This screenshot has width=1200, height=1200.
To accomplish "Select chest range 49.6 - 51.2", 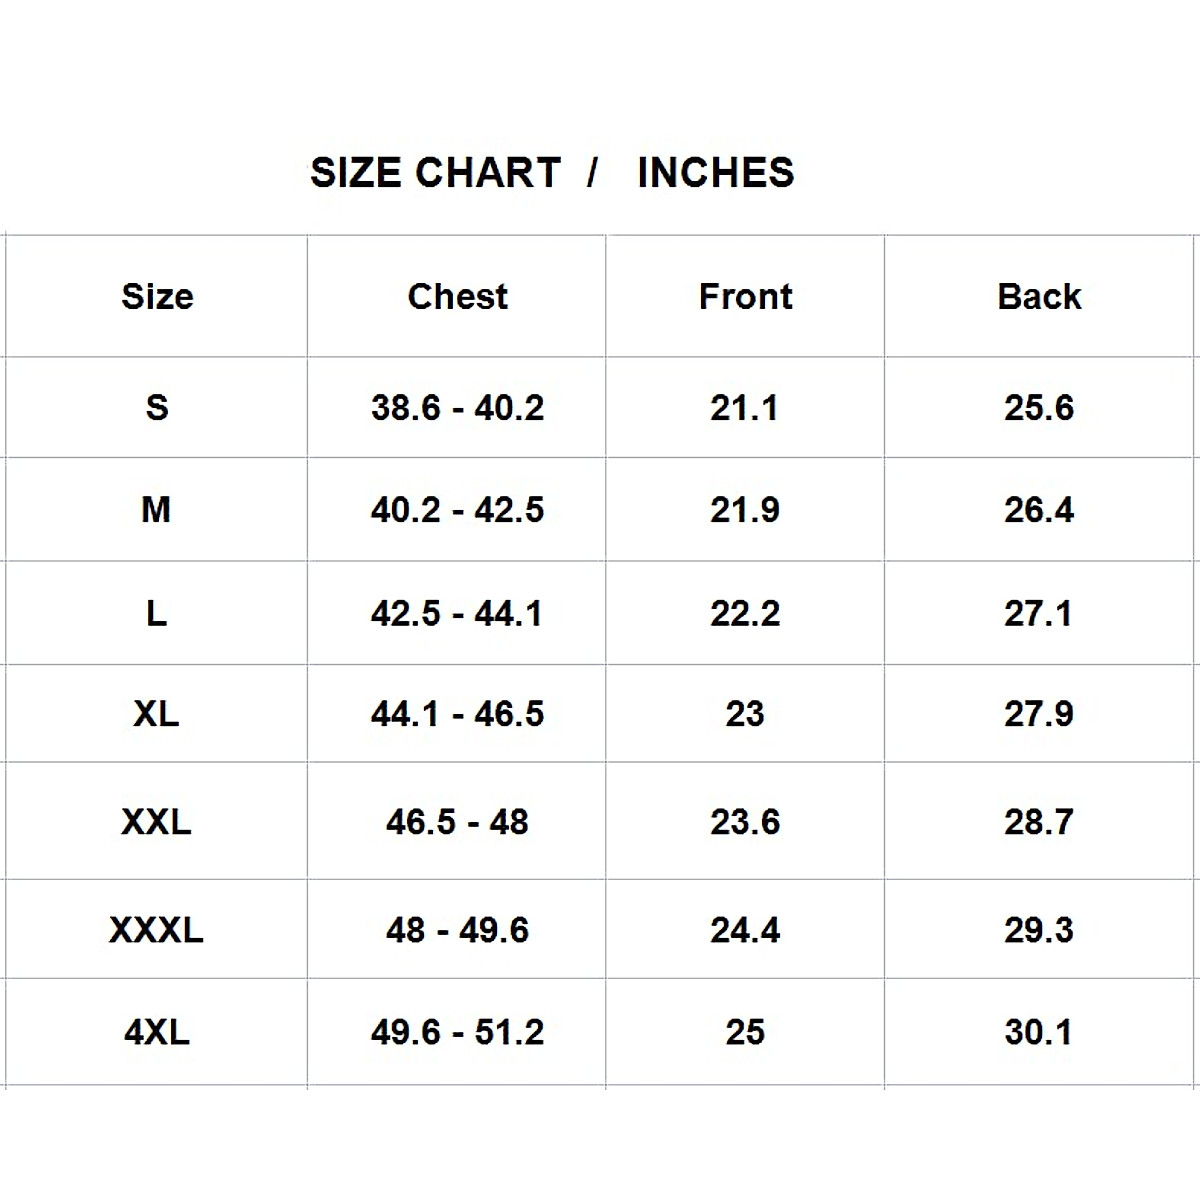I will (457, 1032).
